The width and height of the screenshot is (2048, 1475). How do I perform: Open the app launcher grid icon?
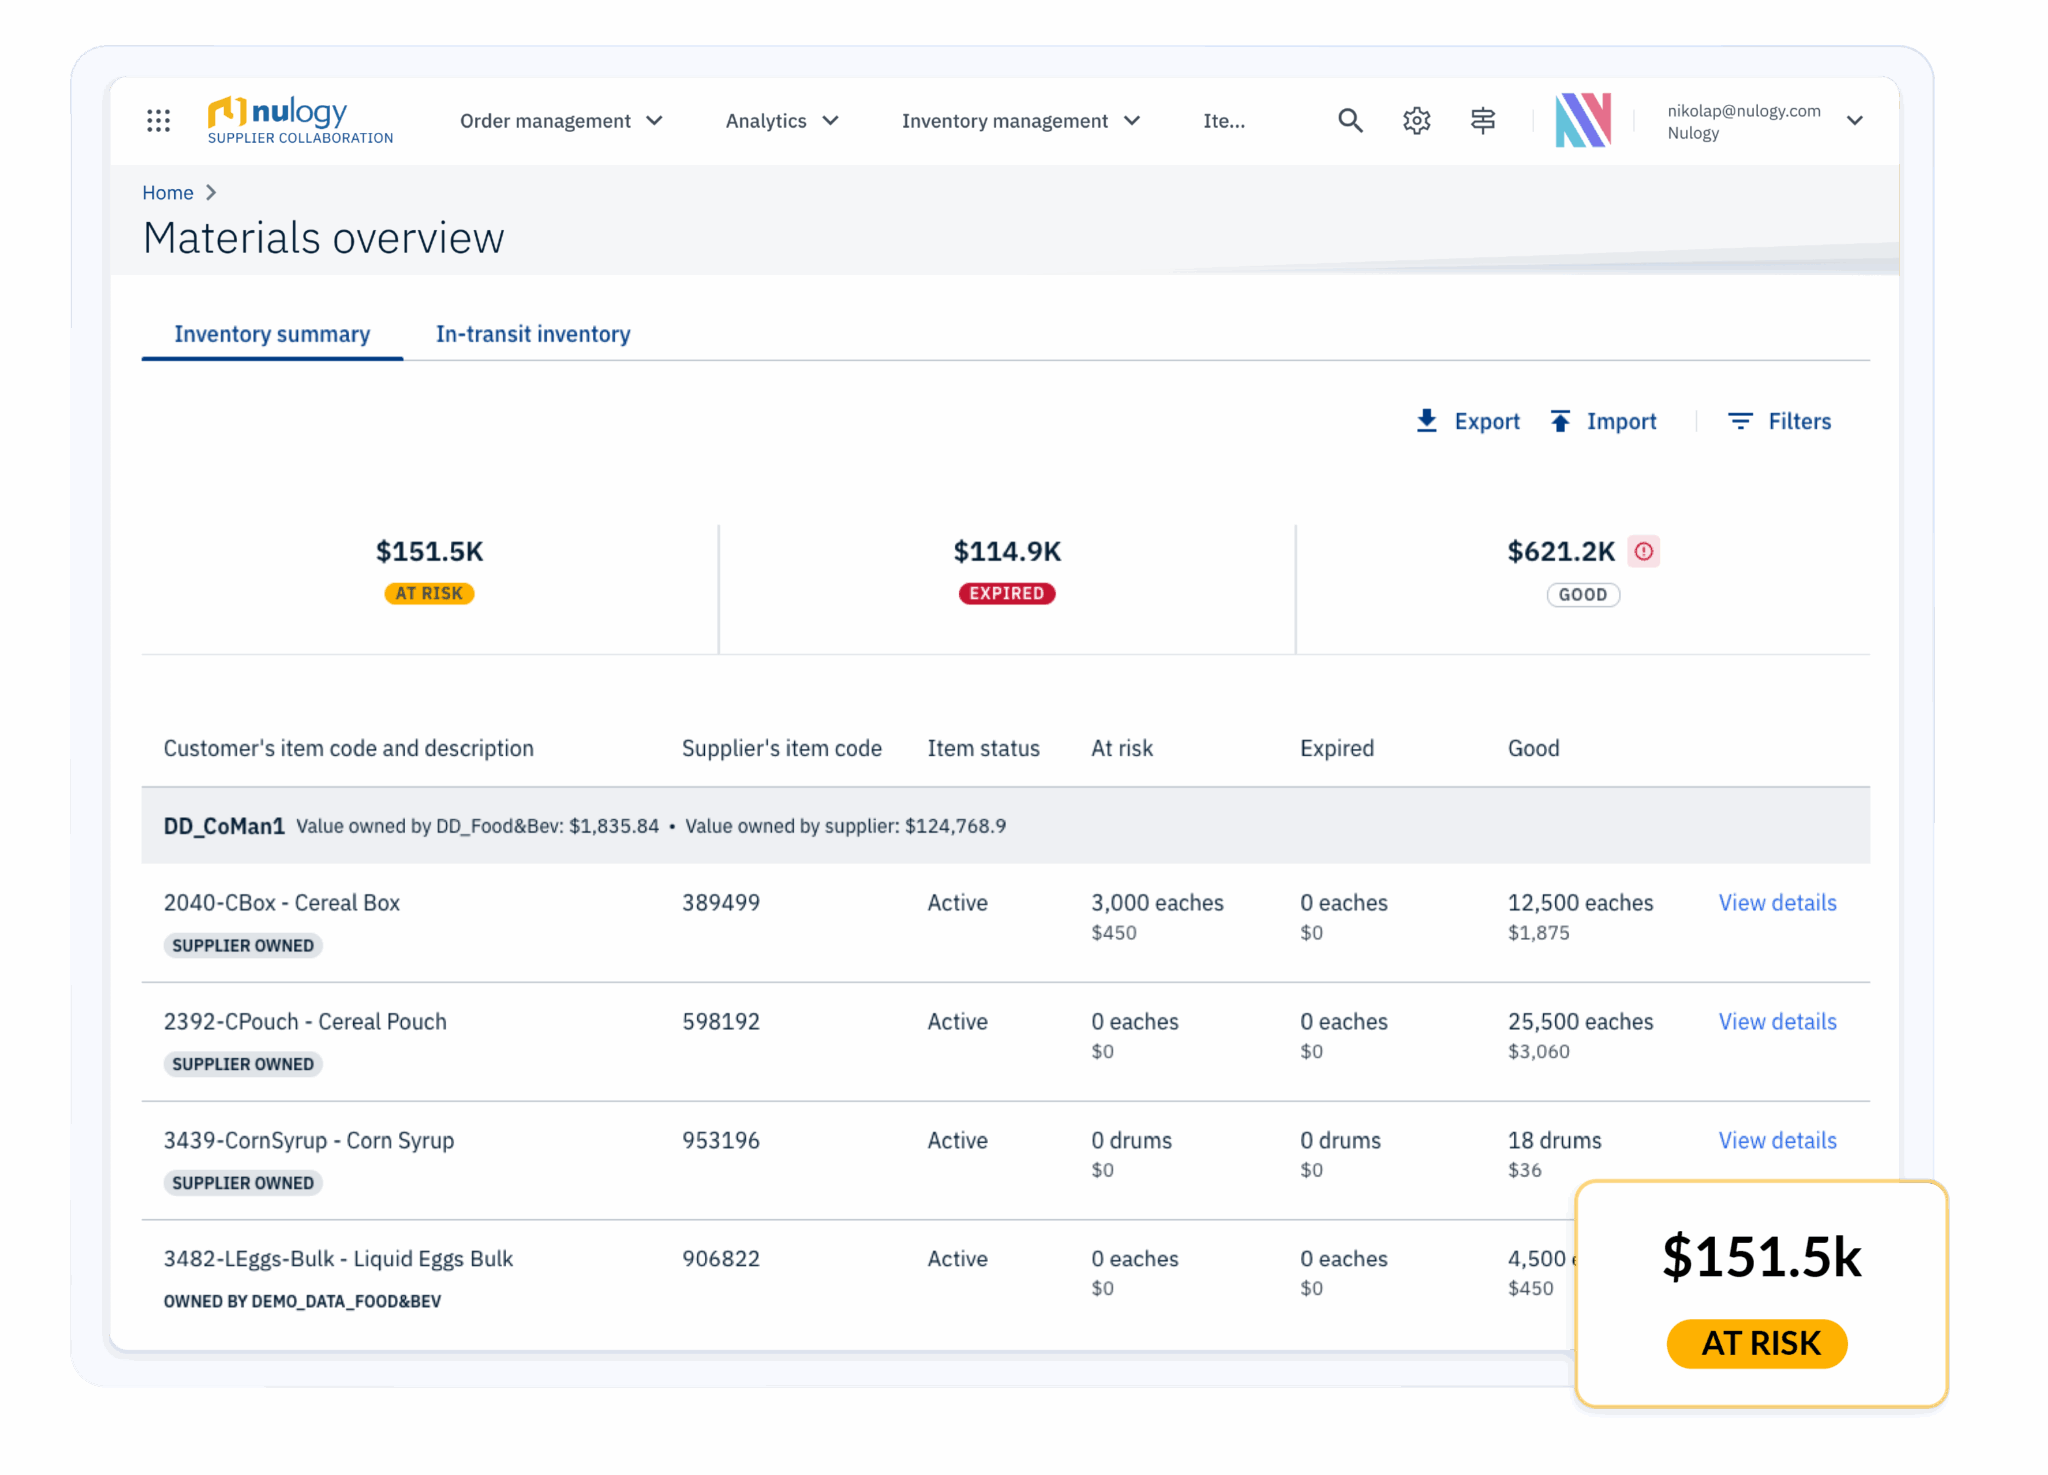[x=158, y=121]
